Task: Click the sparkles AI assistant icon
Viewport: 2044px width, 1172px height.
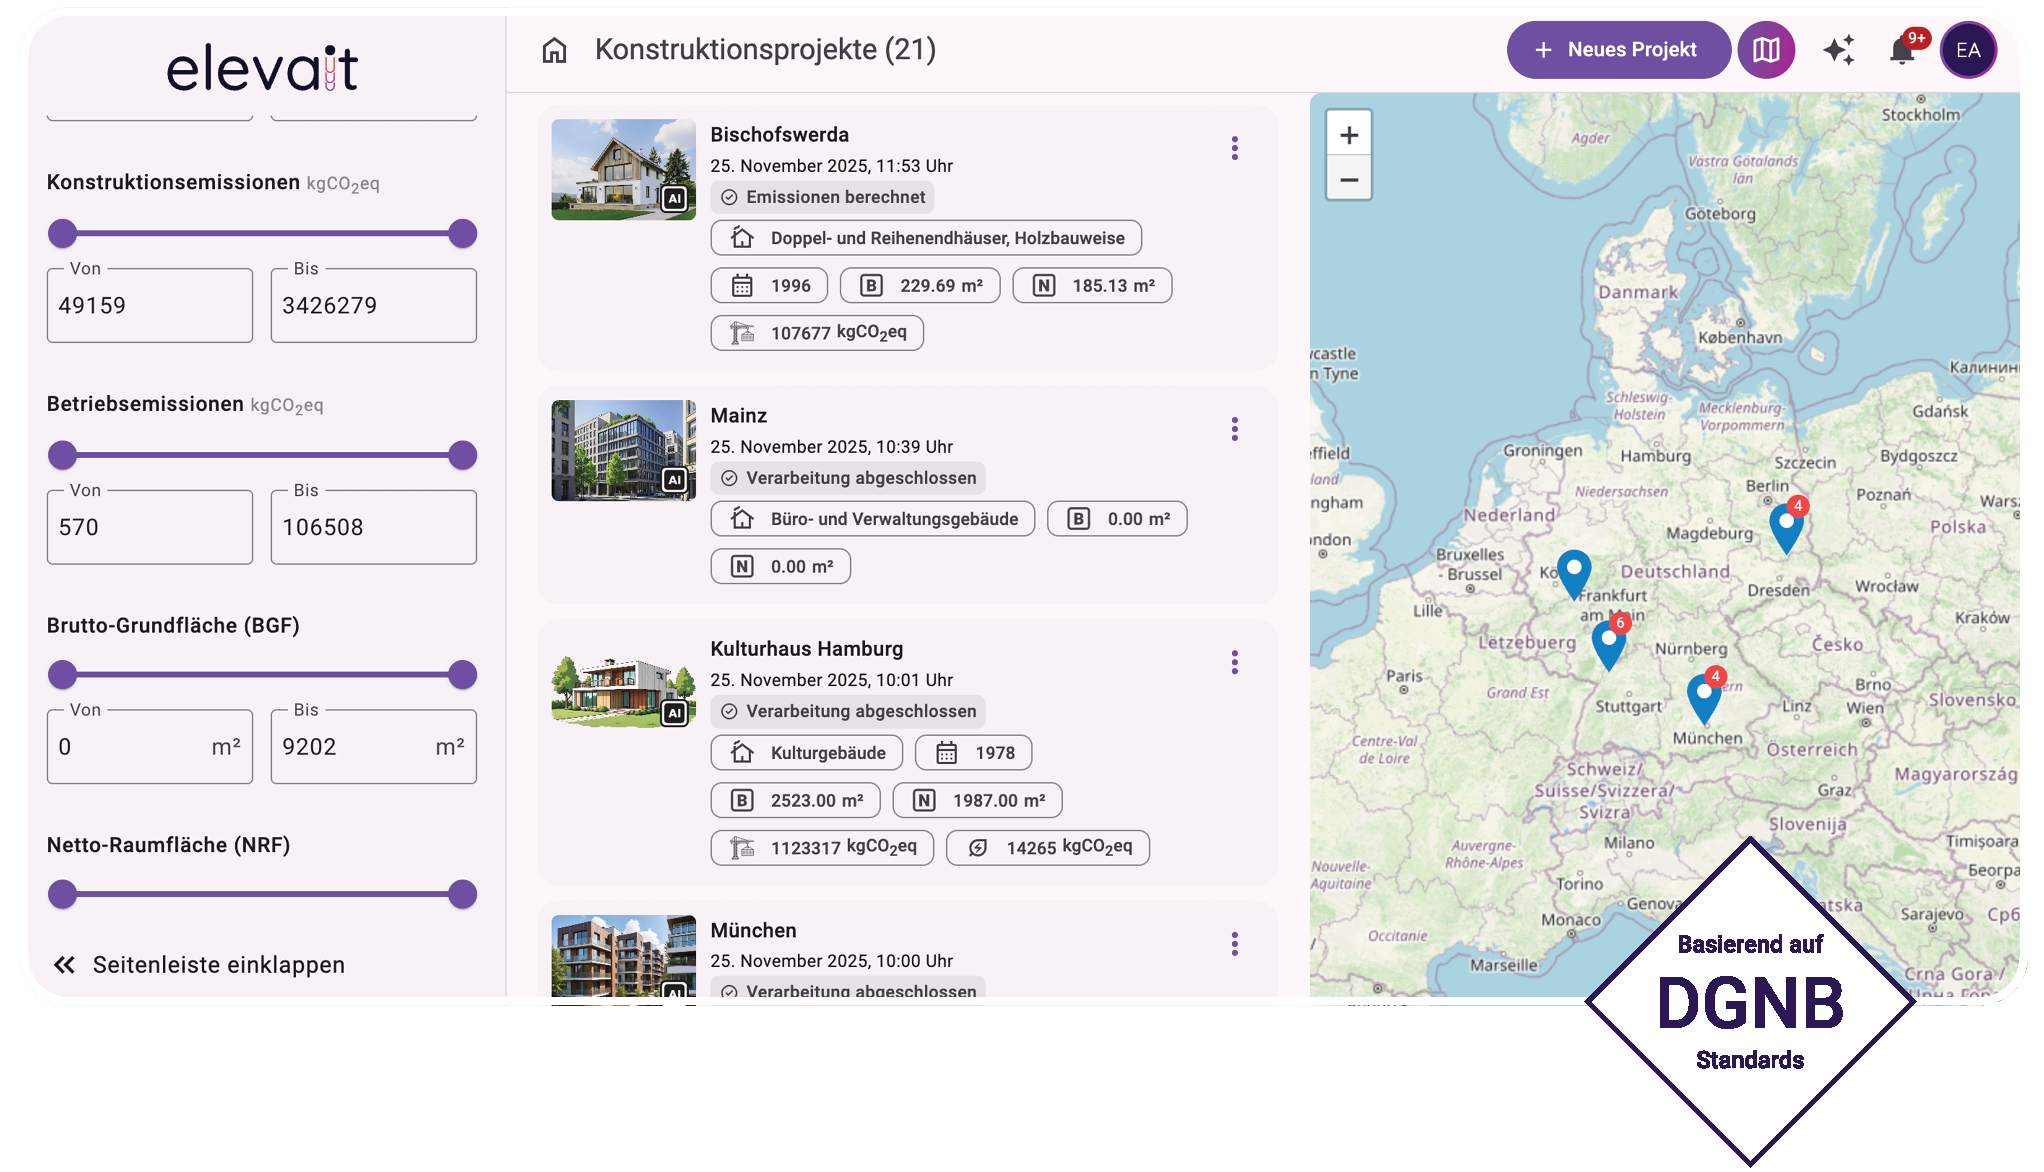Action: pyautogui.click(x=1840, y=49)
